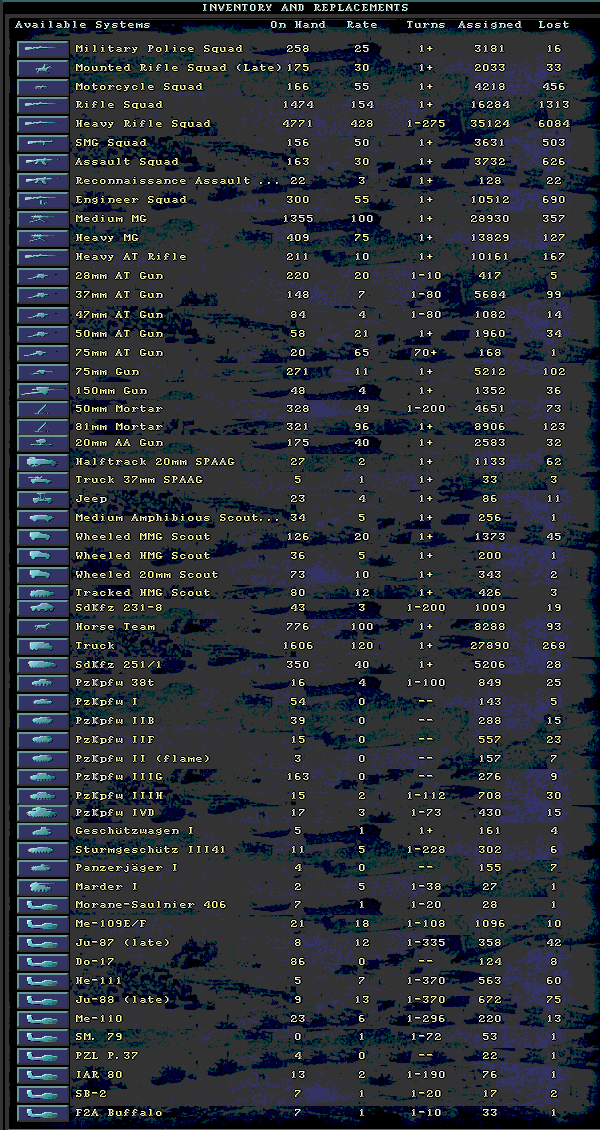
Task: Click the Rate column header
Action: [x=362, y=25]
